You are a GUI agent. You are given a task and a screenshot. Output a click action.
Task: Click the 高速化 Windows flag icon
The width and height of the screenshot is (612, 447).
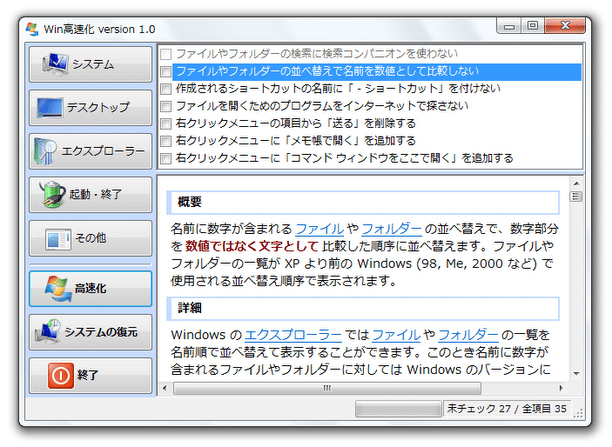pos(58,289)
